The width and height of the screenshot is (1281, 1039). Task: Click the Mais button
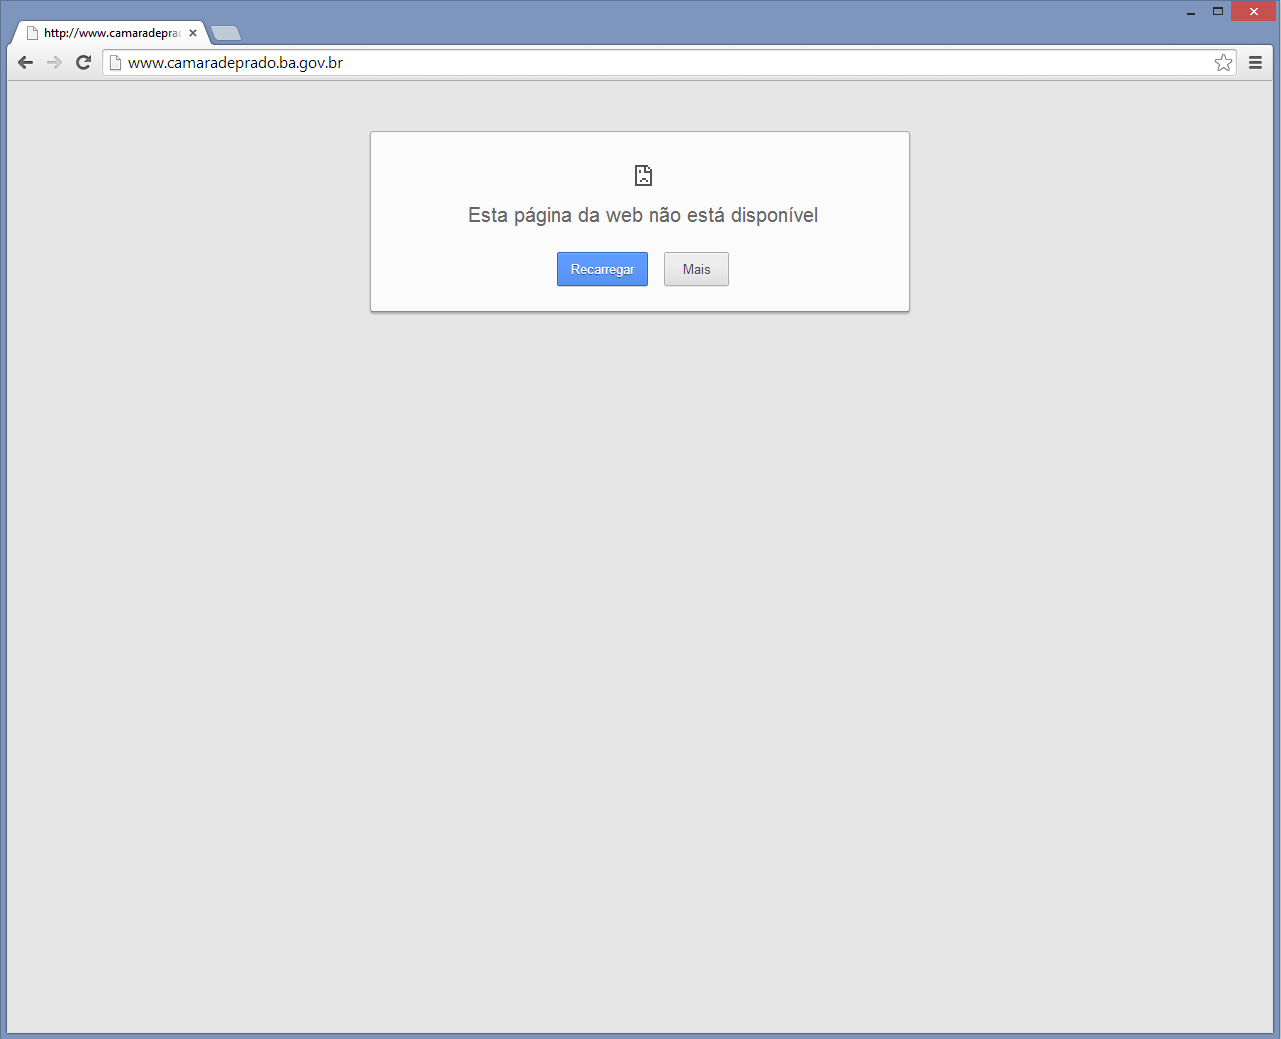click(x=696, y=269)
